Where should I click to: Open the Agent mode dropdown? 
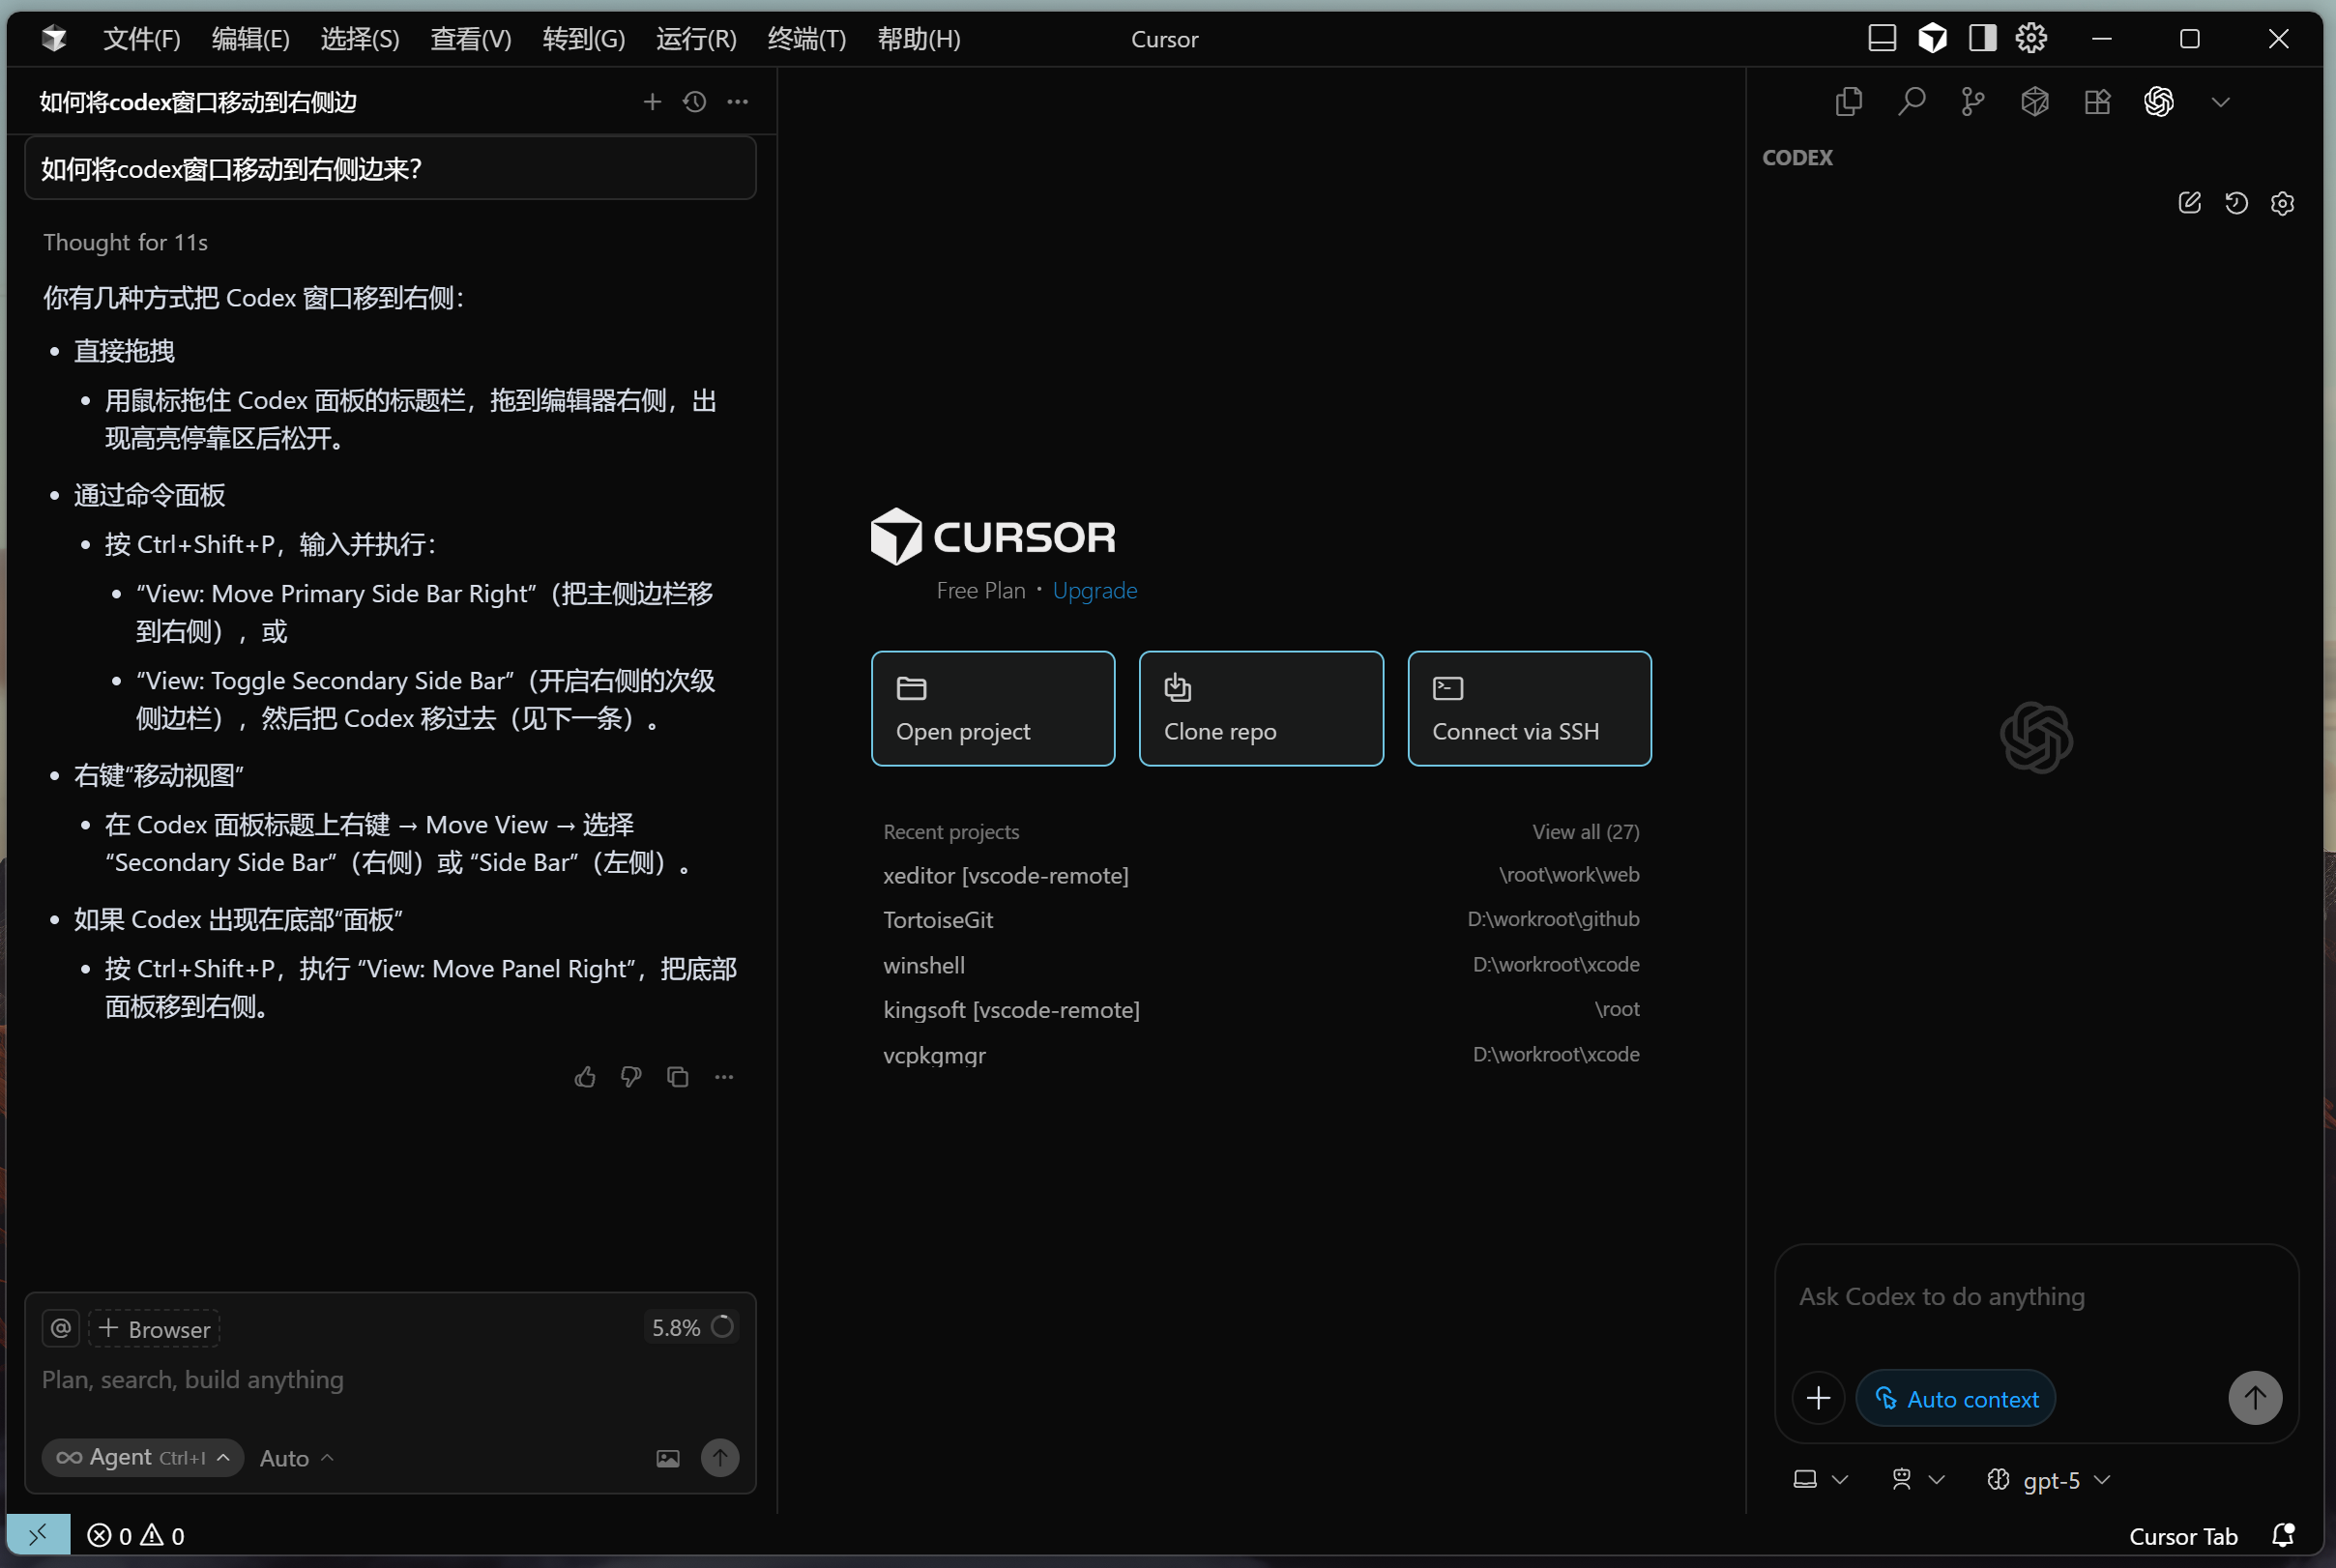tap(142, 1457)
